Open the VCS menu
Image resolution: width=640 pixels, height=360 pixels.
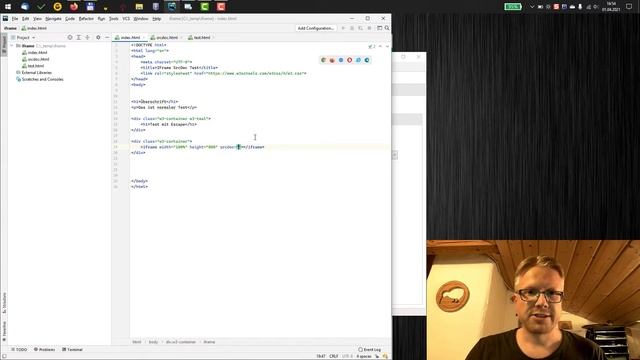pos(126,19)
